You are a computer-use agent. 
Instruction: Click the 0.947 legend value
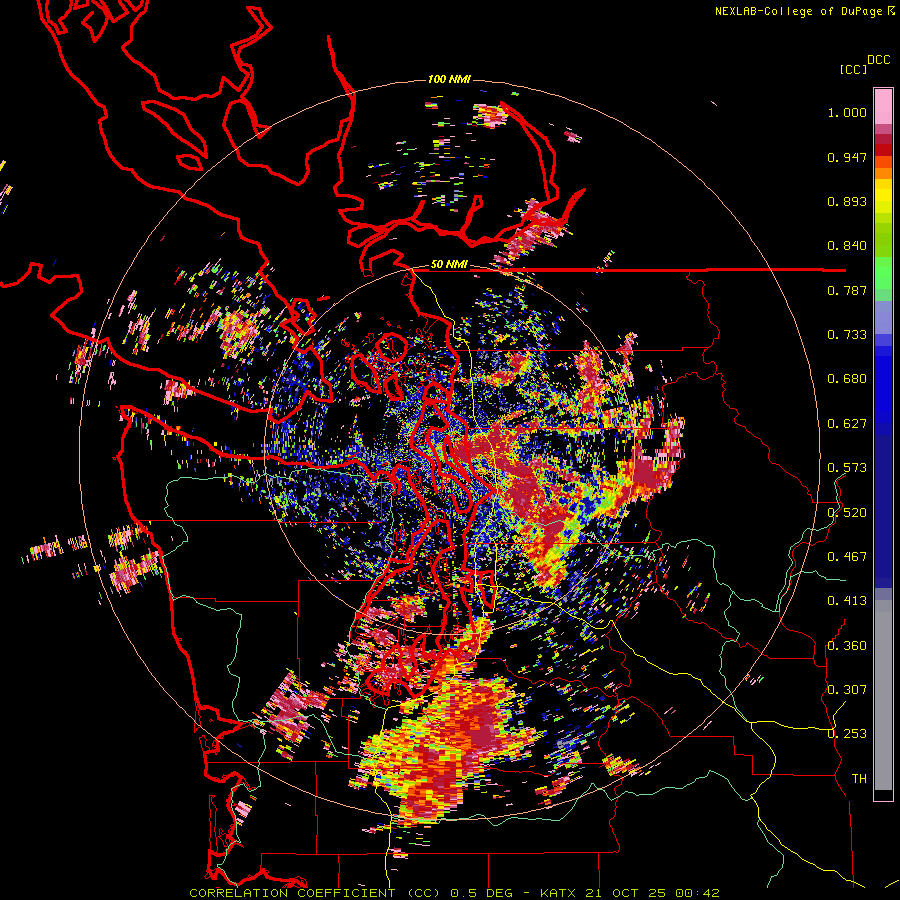coord(847,157)
